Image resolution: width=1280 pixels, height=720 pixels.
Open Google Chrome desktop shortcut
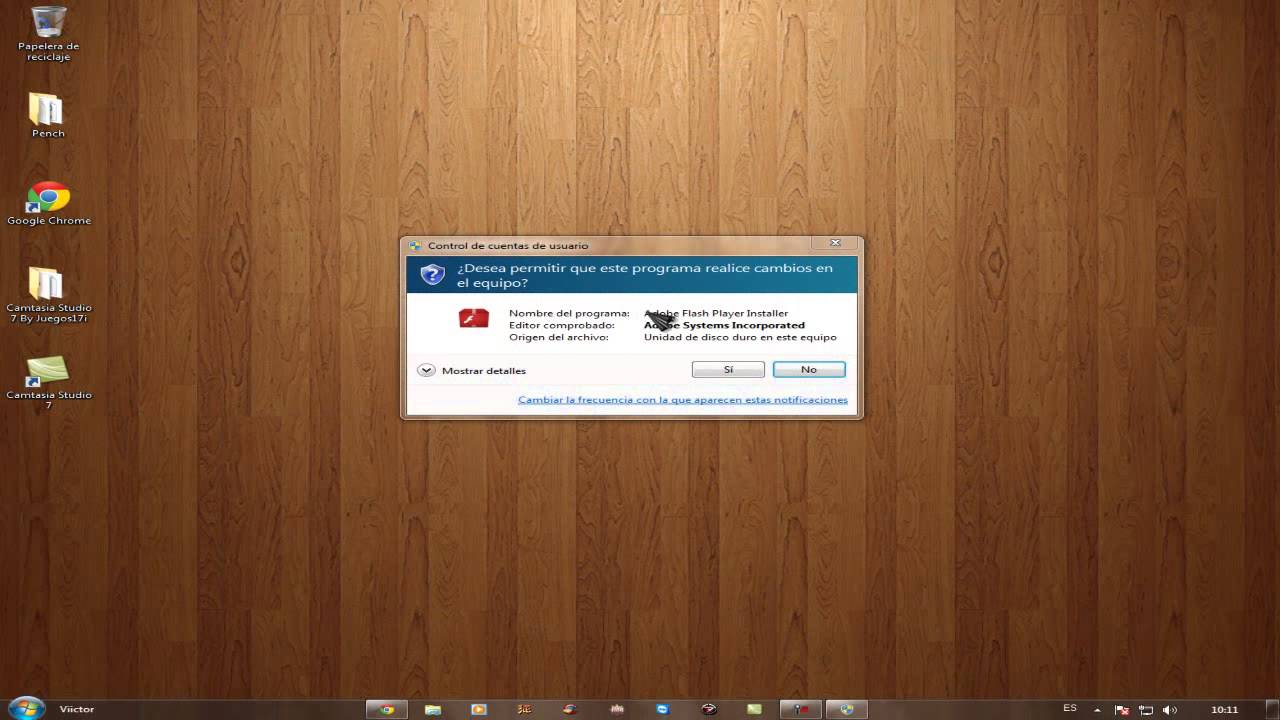(48, 203)
